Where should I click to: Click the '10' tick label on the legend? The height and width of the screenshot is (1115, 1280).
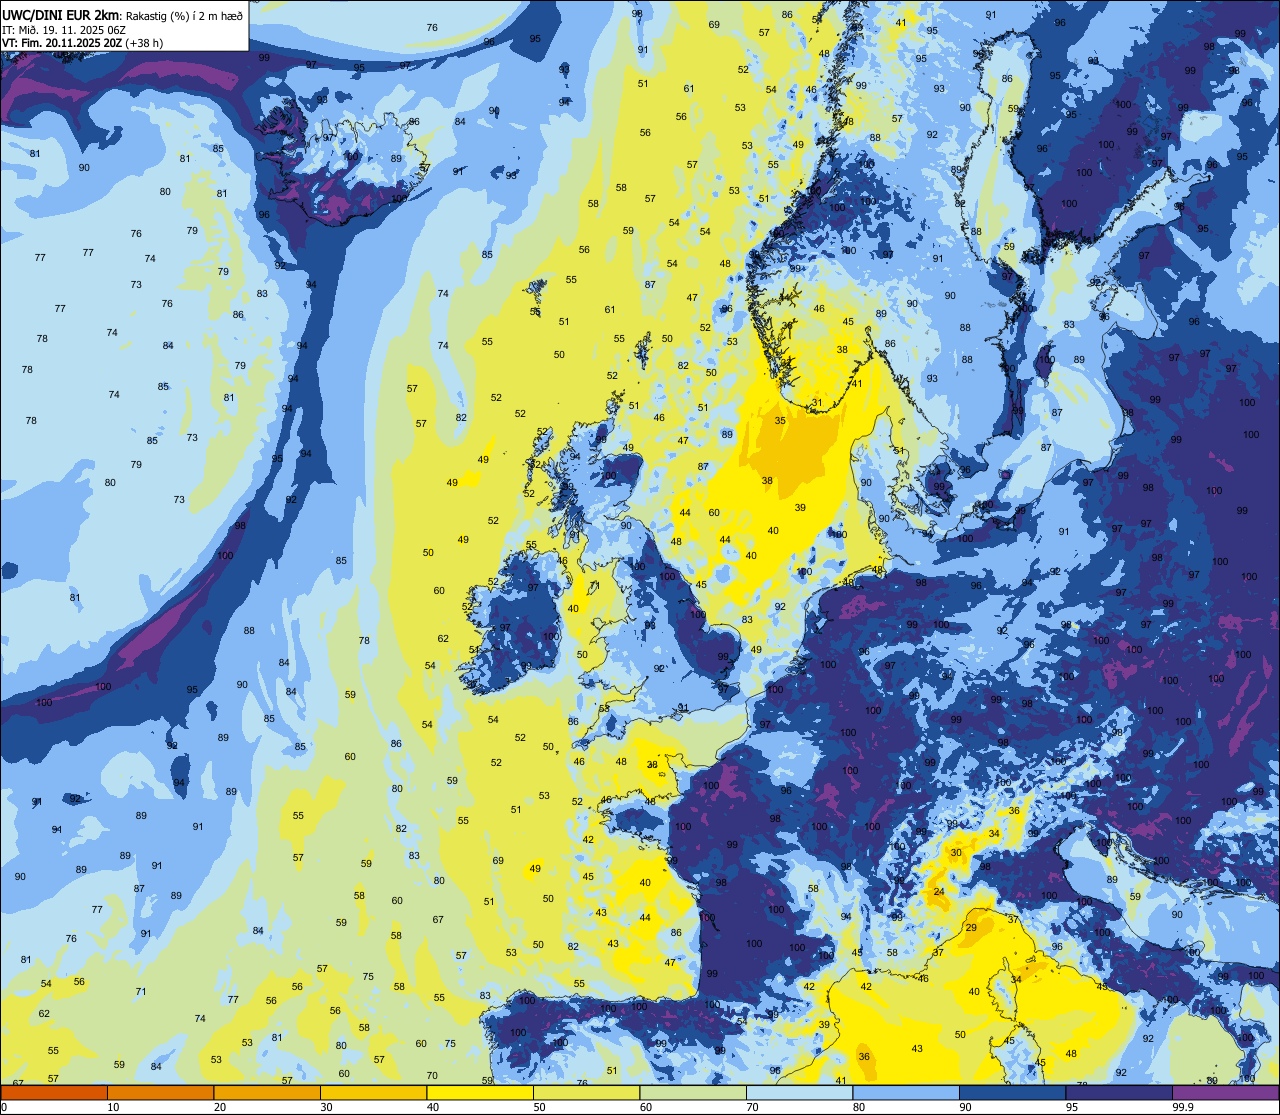pos(113,1106)
